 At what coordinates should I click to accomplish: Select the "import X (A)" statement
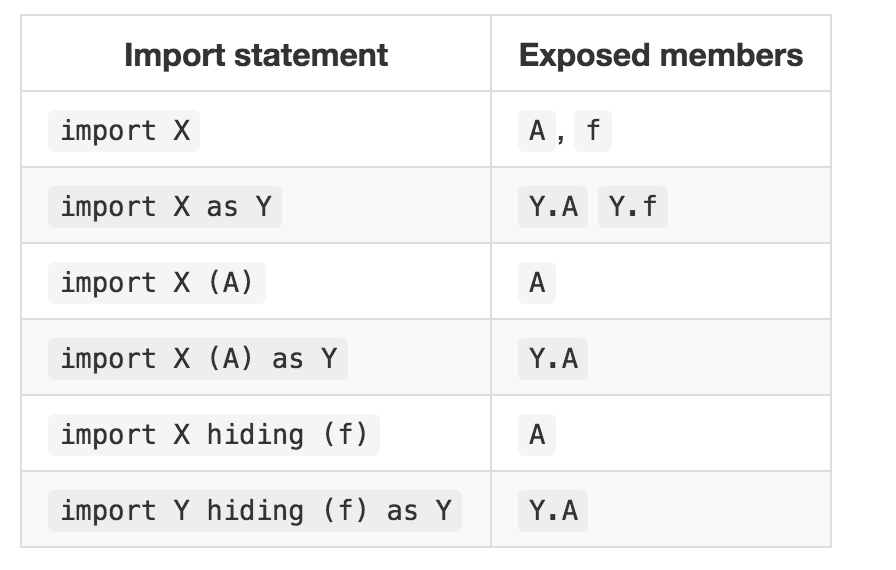157,283
